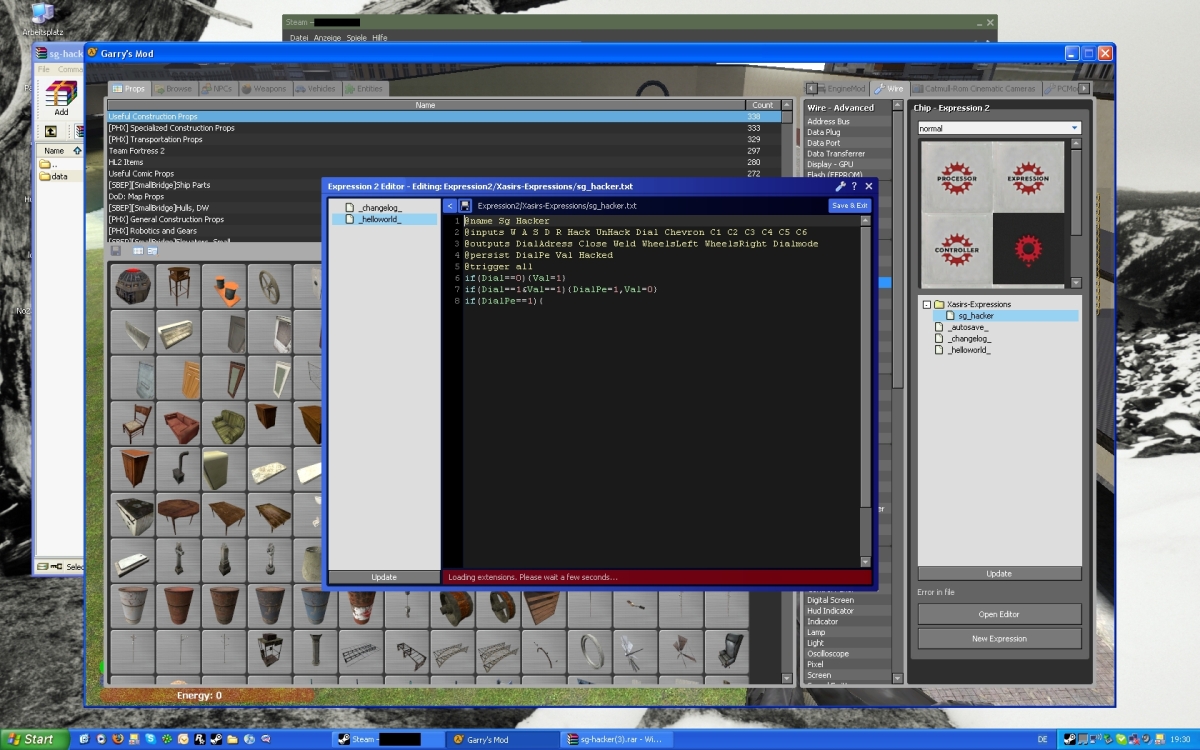The width and height of the screenshot is (1200, 750).
Task: Click the question mark help icon
Action: click(x=854, y=186)
